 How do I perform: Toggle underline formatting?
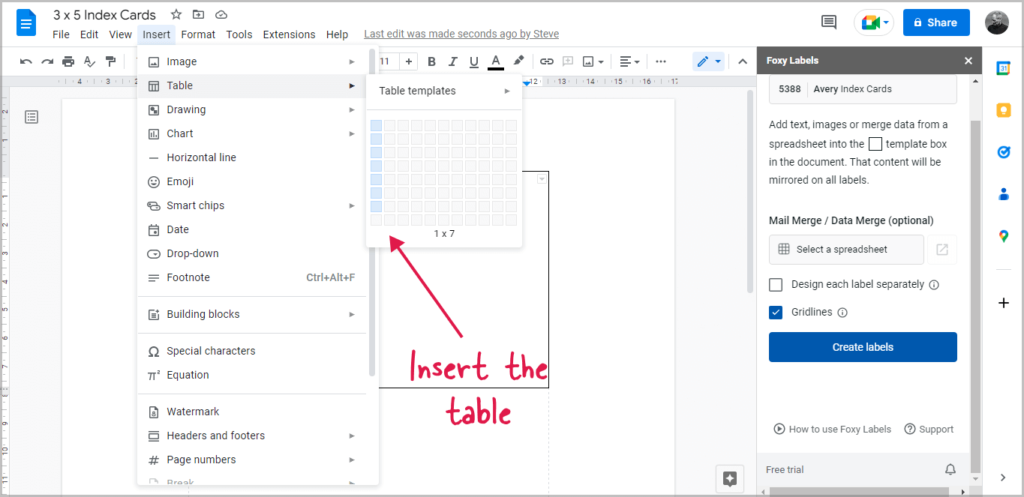click(x=474, y=61)
